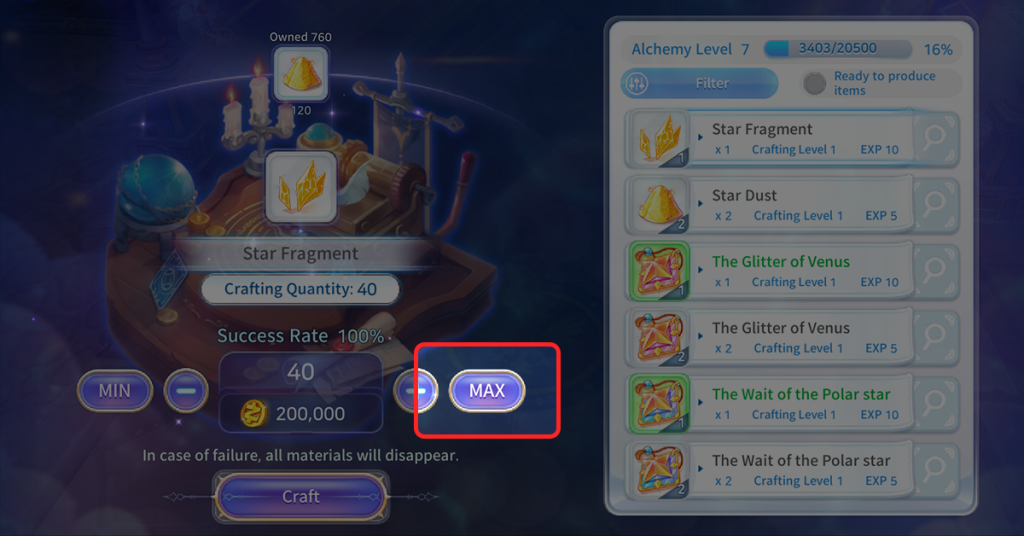
Task: Open magnifier icon for Star Dust recipe
Action: (935, 204)
